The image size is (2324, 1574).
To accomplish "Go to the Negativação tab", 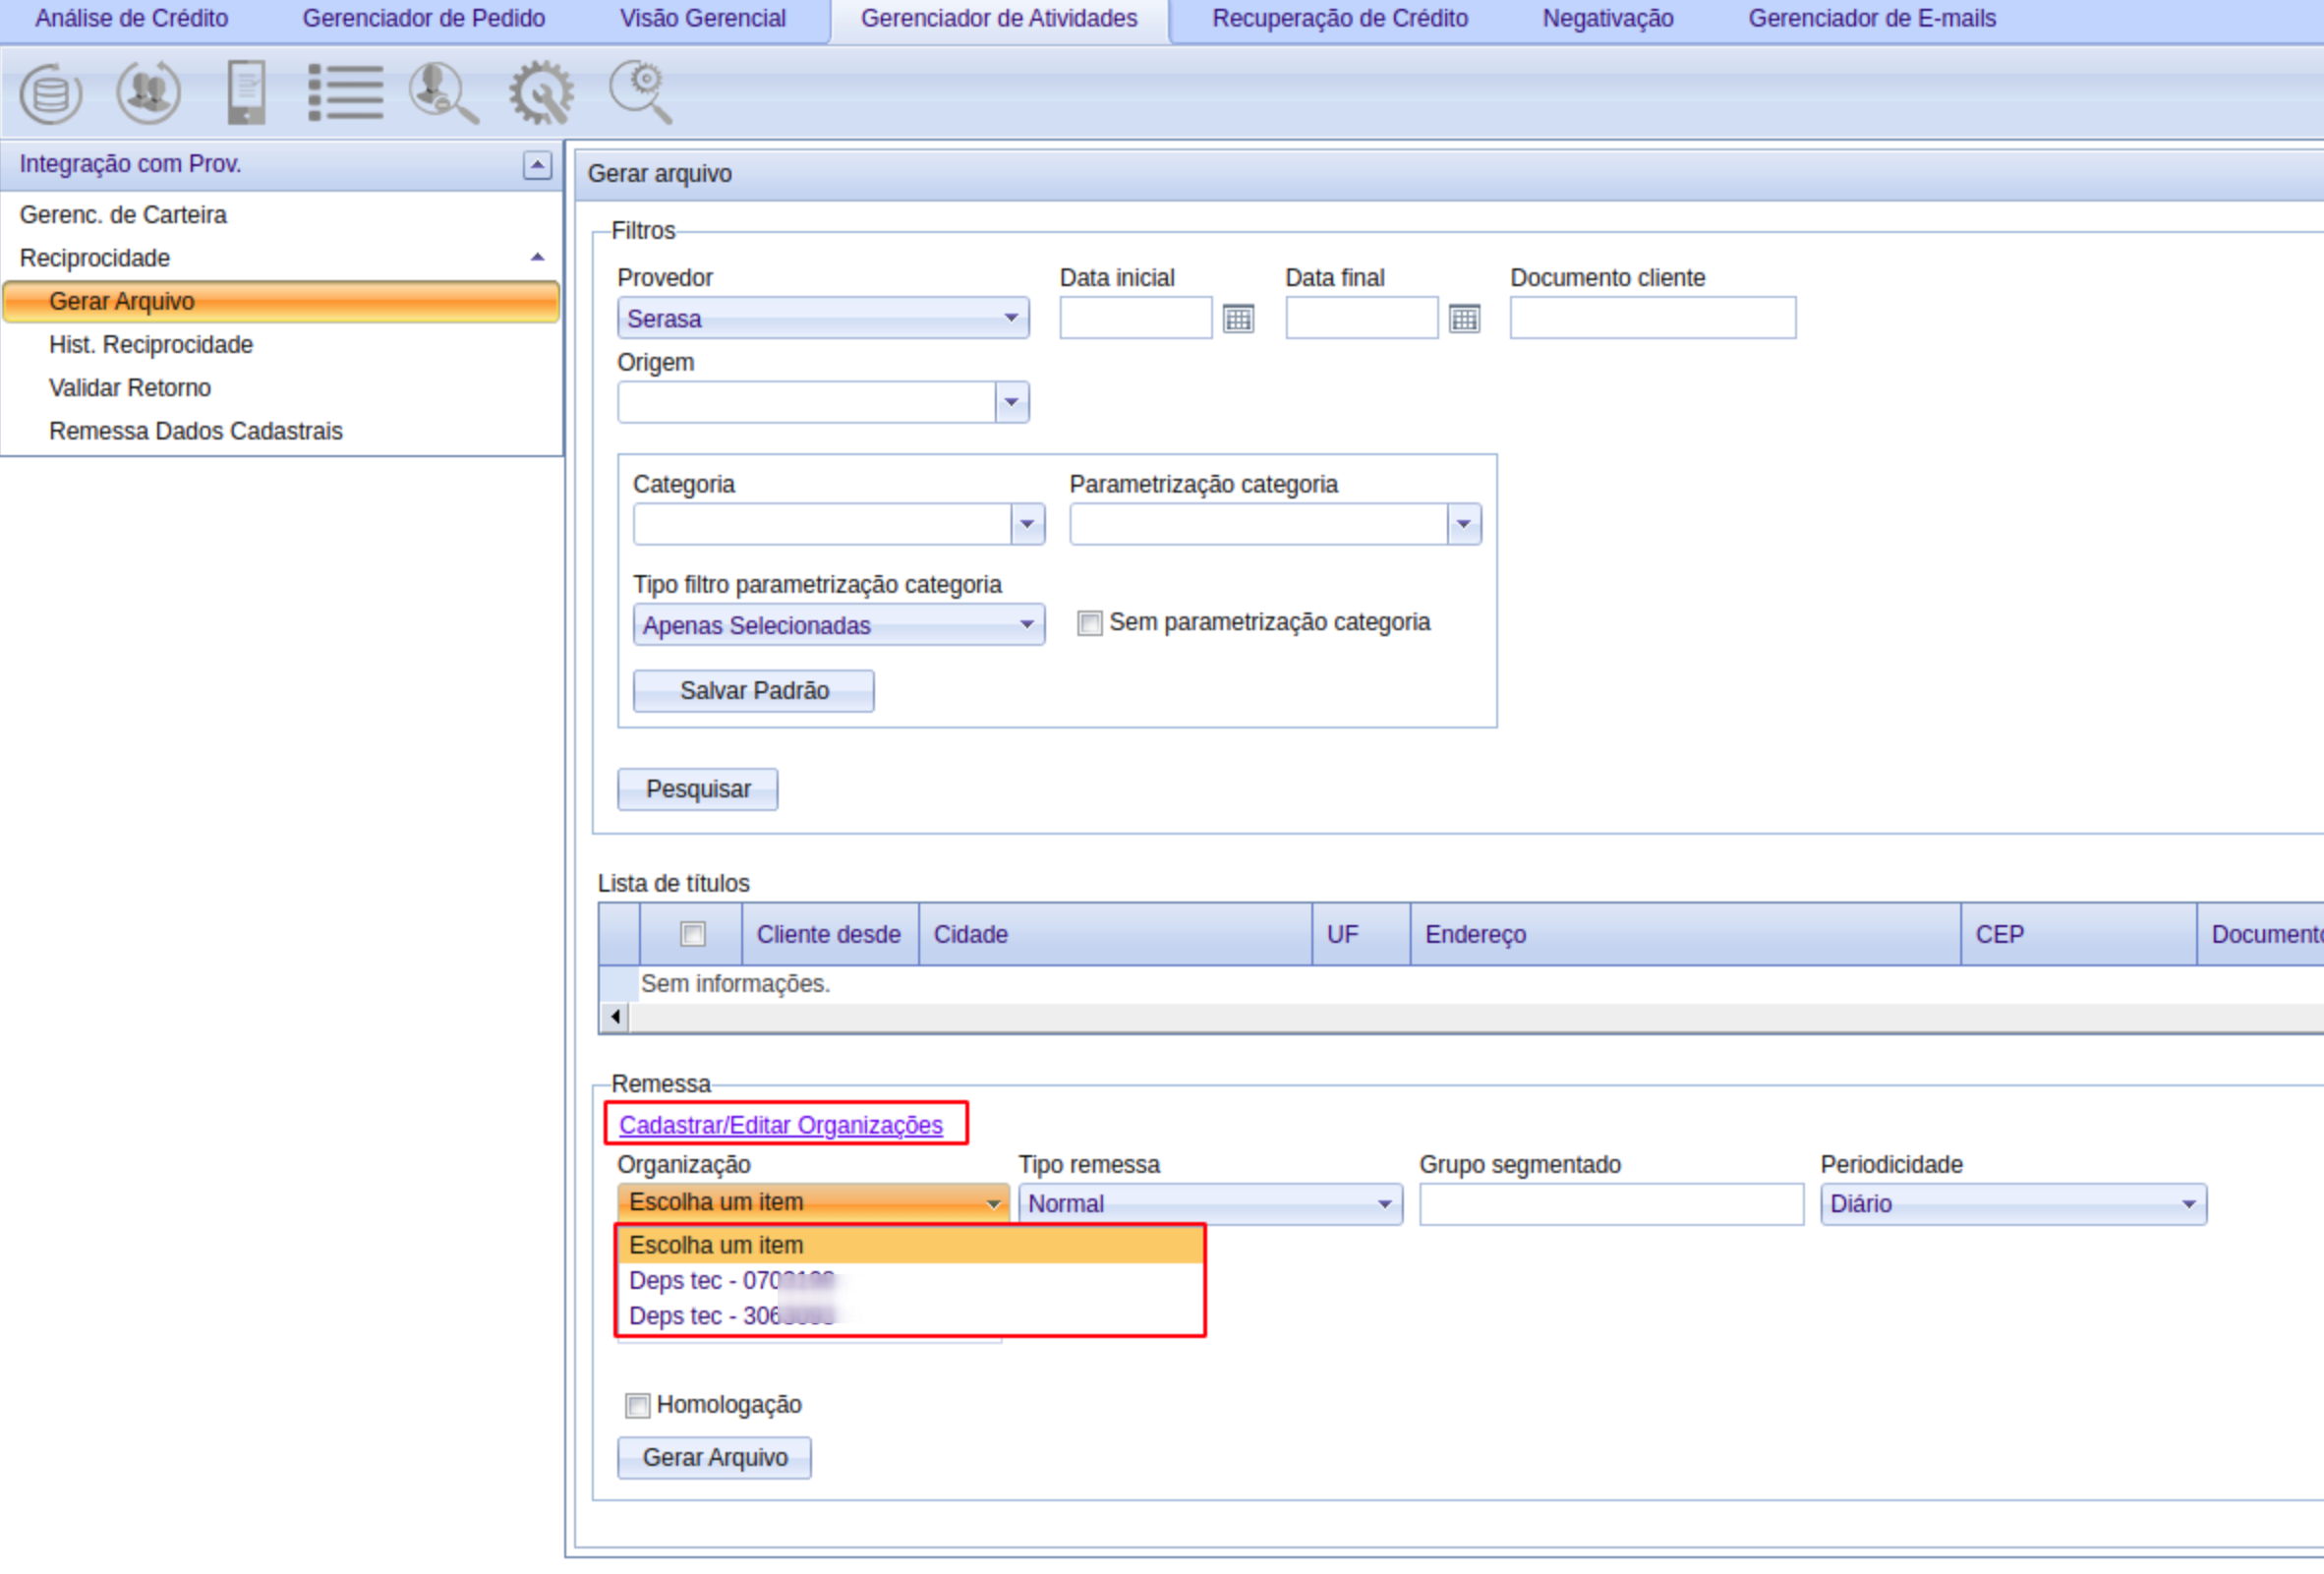I will [x=1608, y=18].
